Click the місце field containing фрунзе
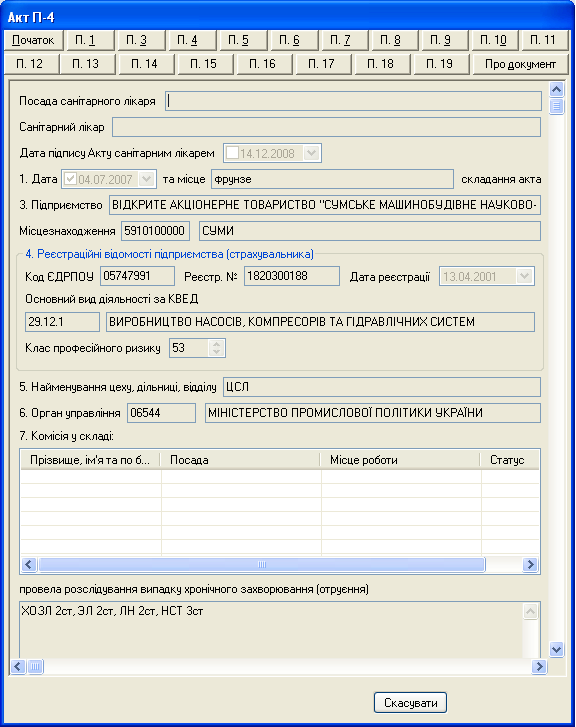This screenshot has width=576, height=727. 333,179
